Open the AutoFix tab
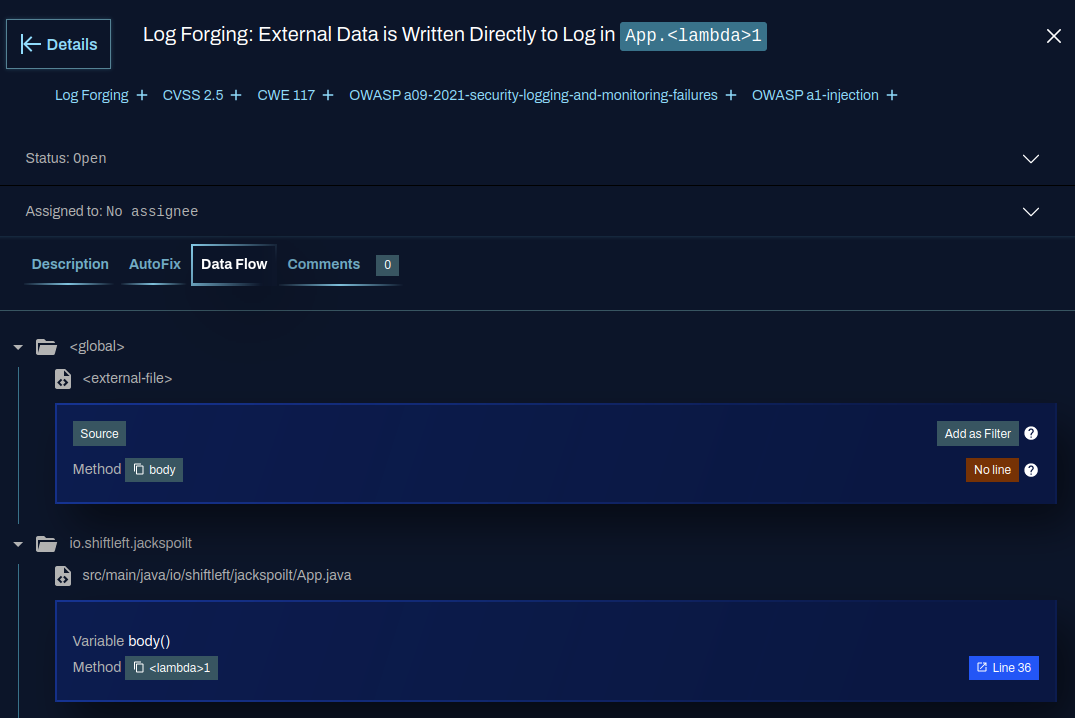1075x718 pixels. click(155, 265)
